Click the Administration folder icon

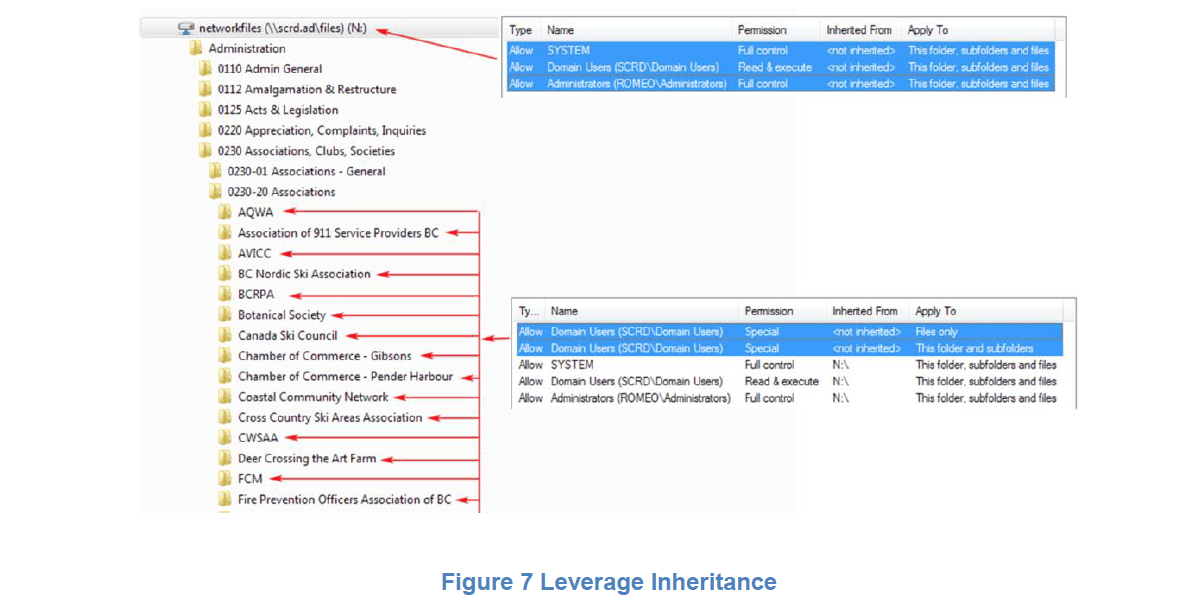click(195, 48)
